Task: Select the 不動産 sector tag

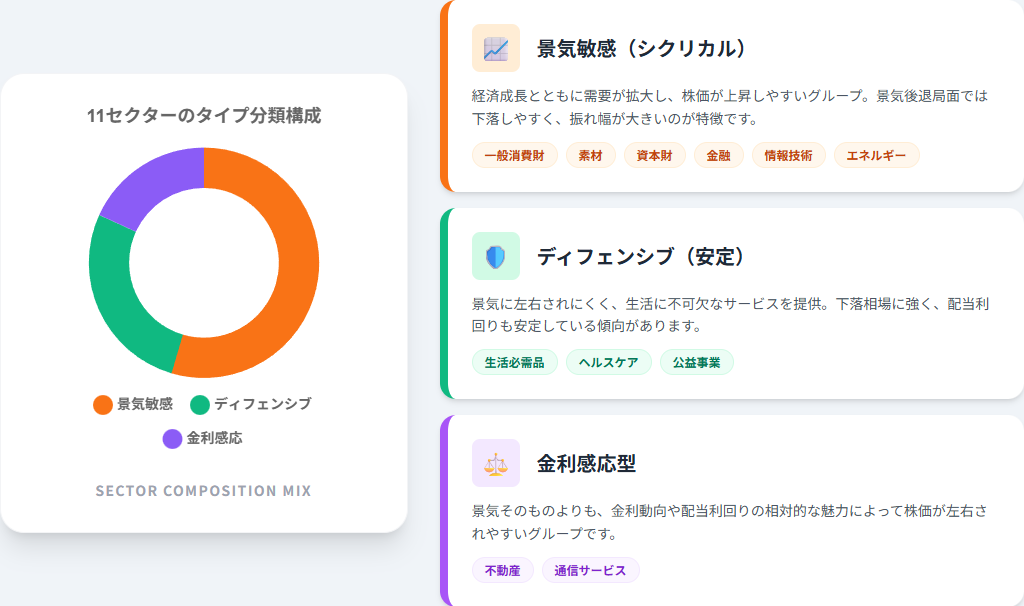Action: click(502, 570)
